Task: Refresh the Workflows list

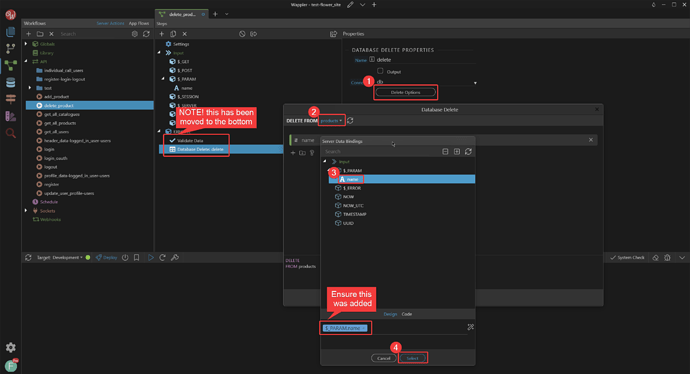Action: coord(146,34)
